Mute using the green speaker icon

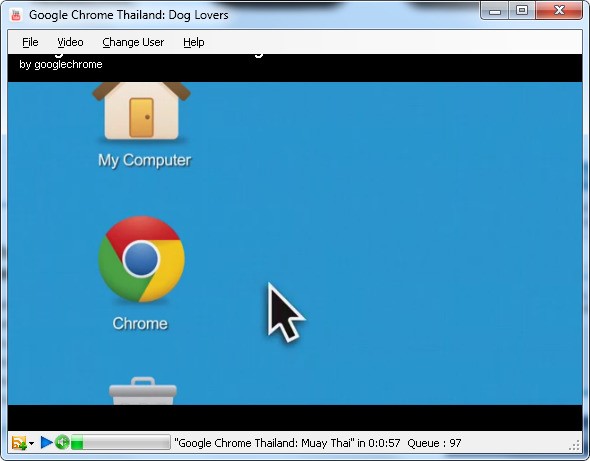pyautogui.click(x=62, y=443)
